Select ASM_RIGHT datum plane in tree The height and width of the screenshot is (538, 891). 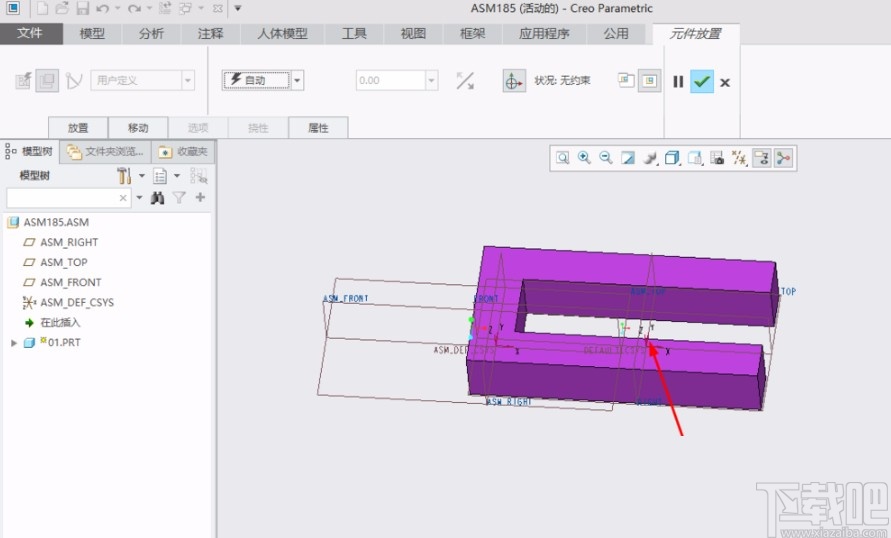click(x=69, y=242)
